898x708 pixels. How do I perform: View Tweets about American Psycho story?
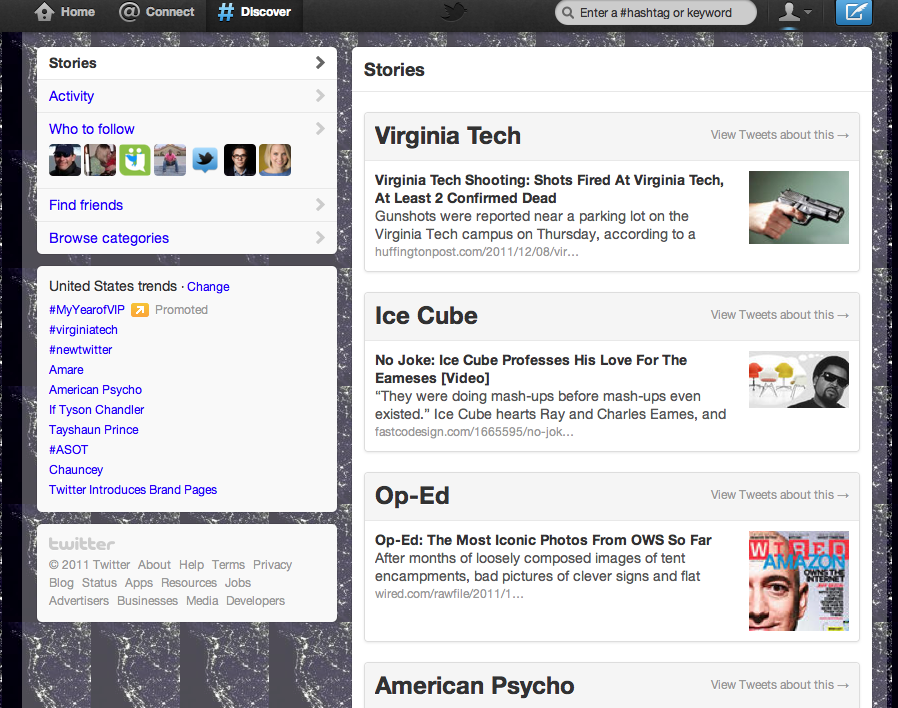779,685
